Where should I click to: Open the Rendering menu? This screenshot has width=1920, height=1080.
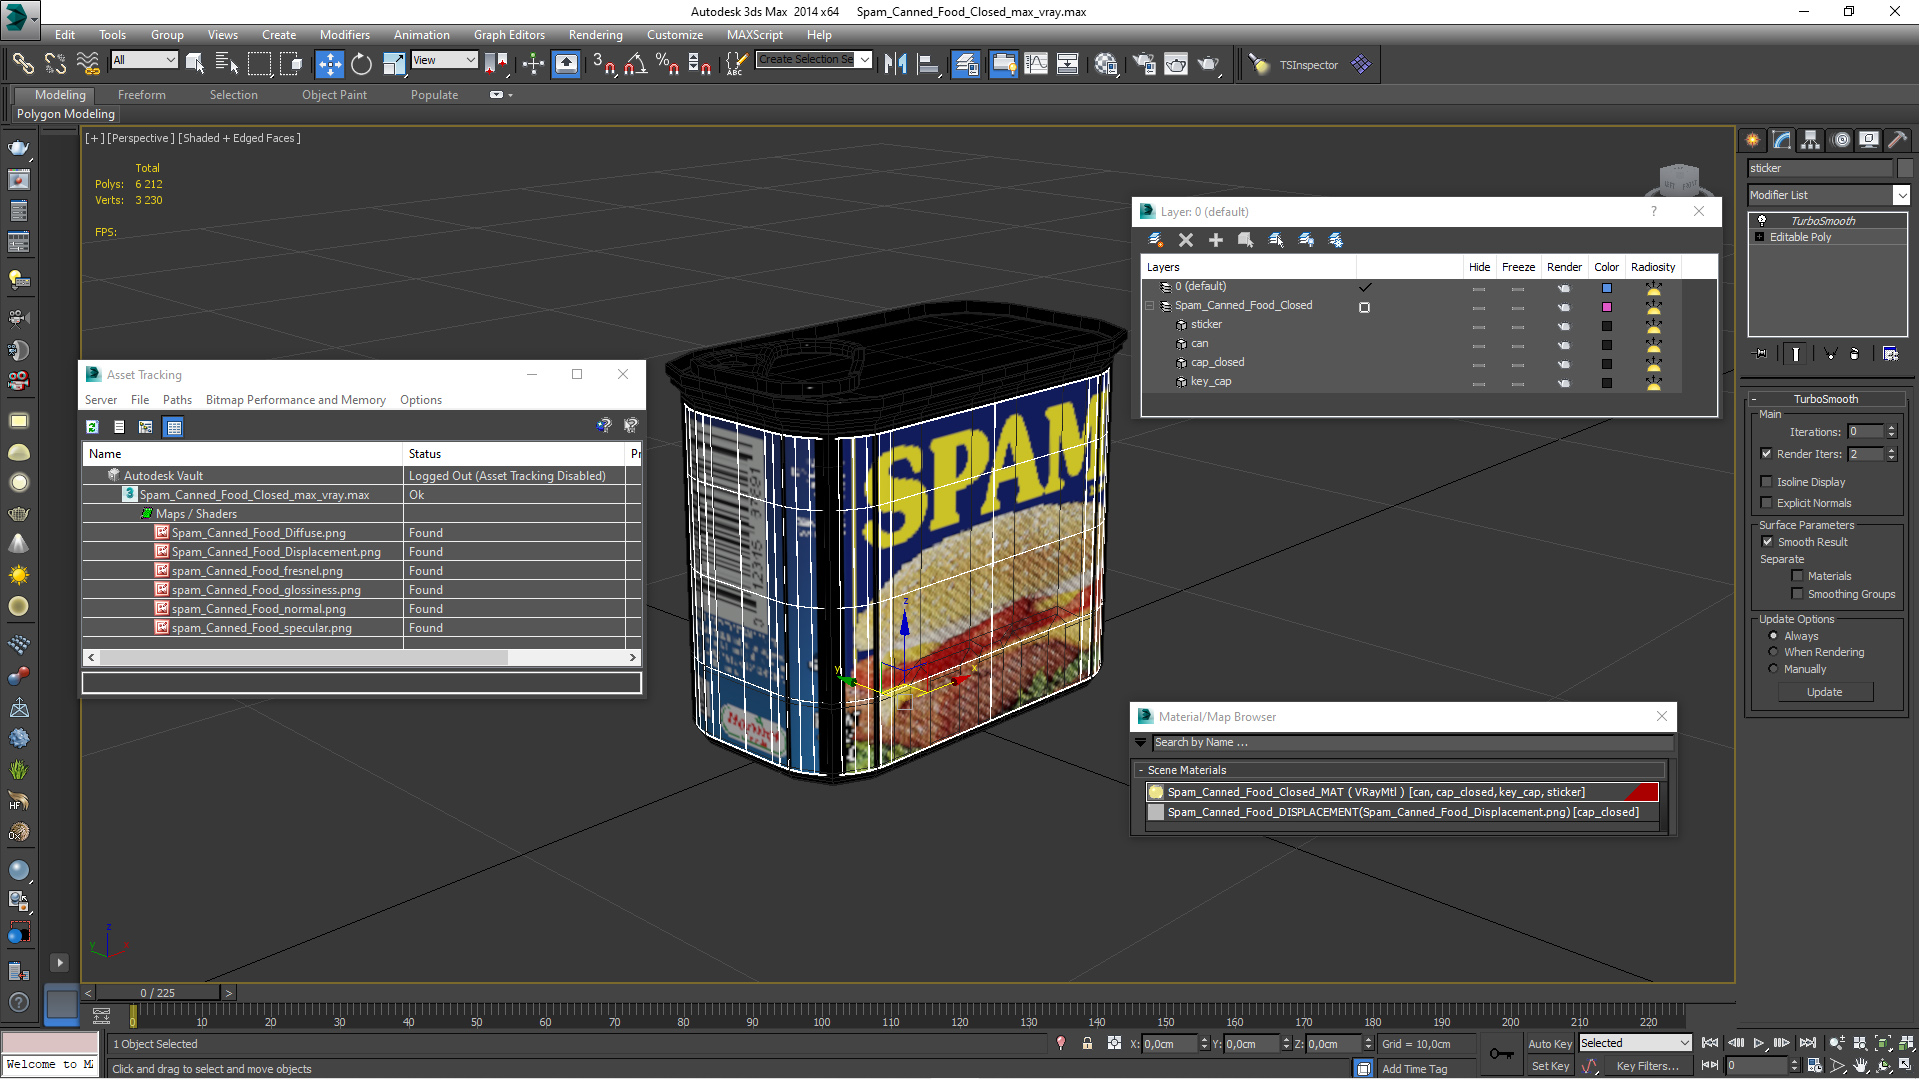595,35
